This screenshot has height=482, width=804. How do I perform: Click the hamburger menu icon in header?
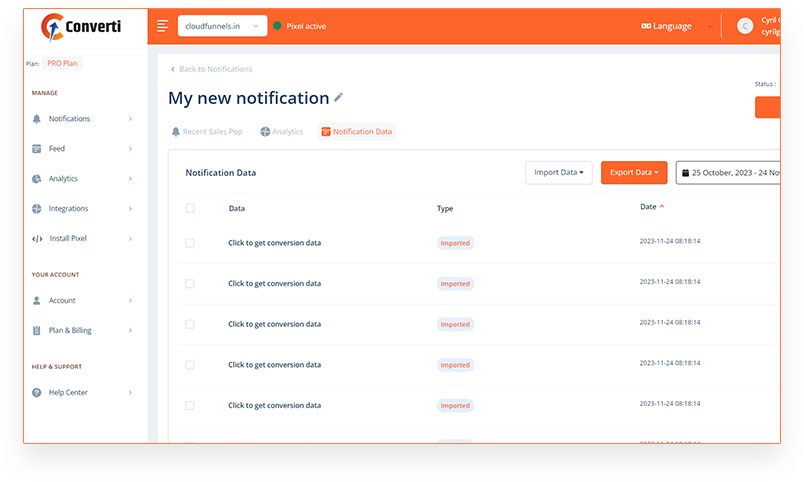(x=163, y=26)
